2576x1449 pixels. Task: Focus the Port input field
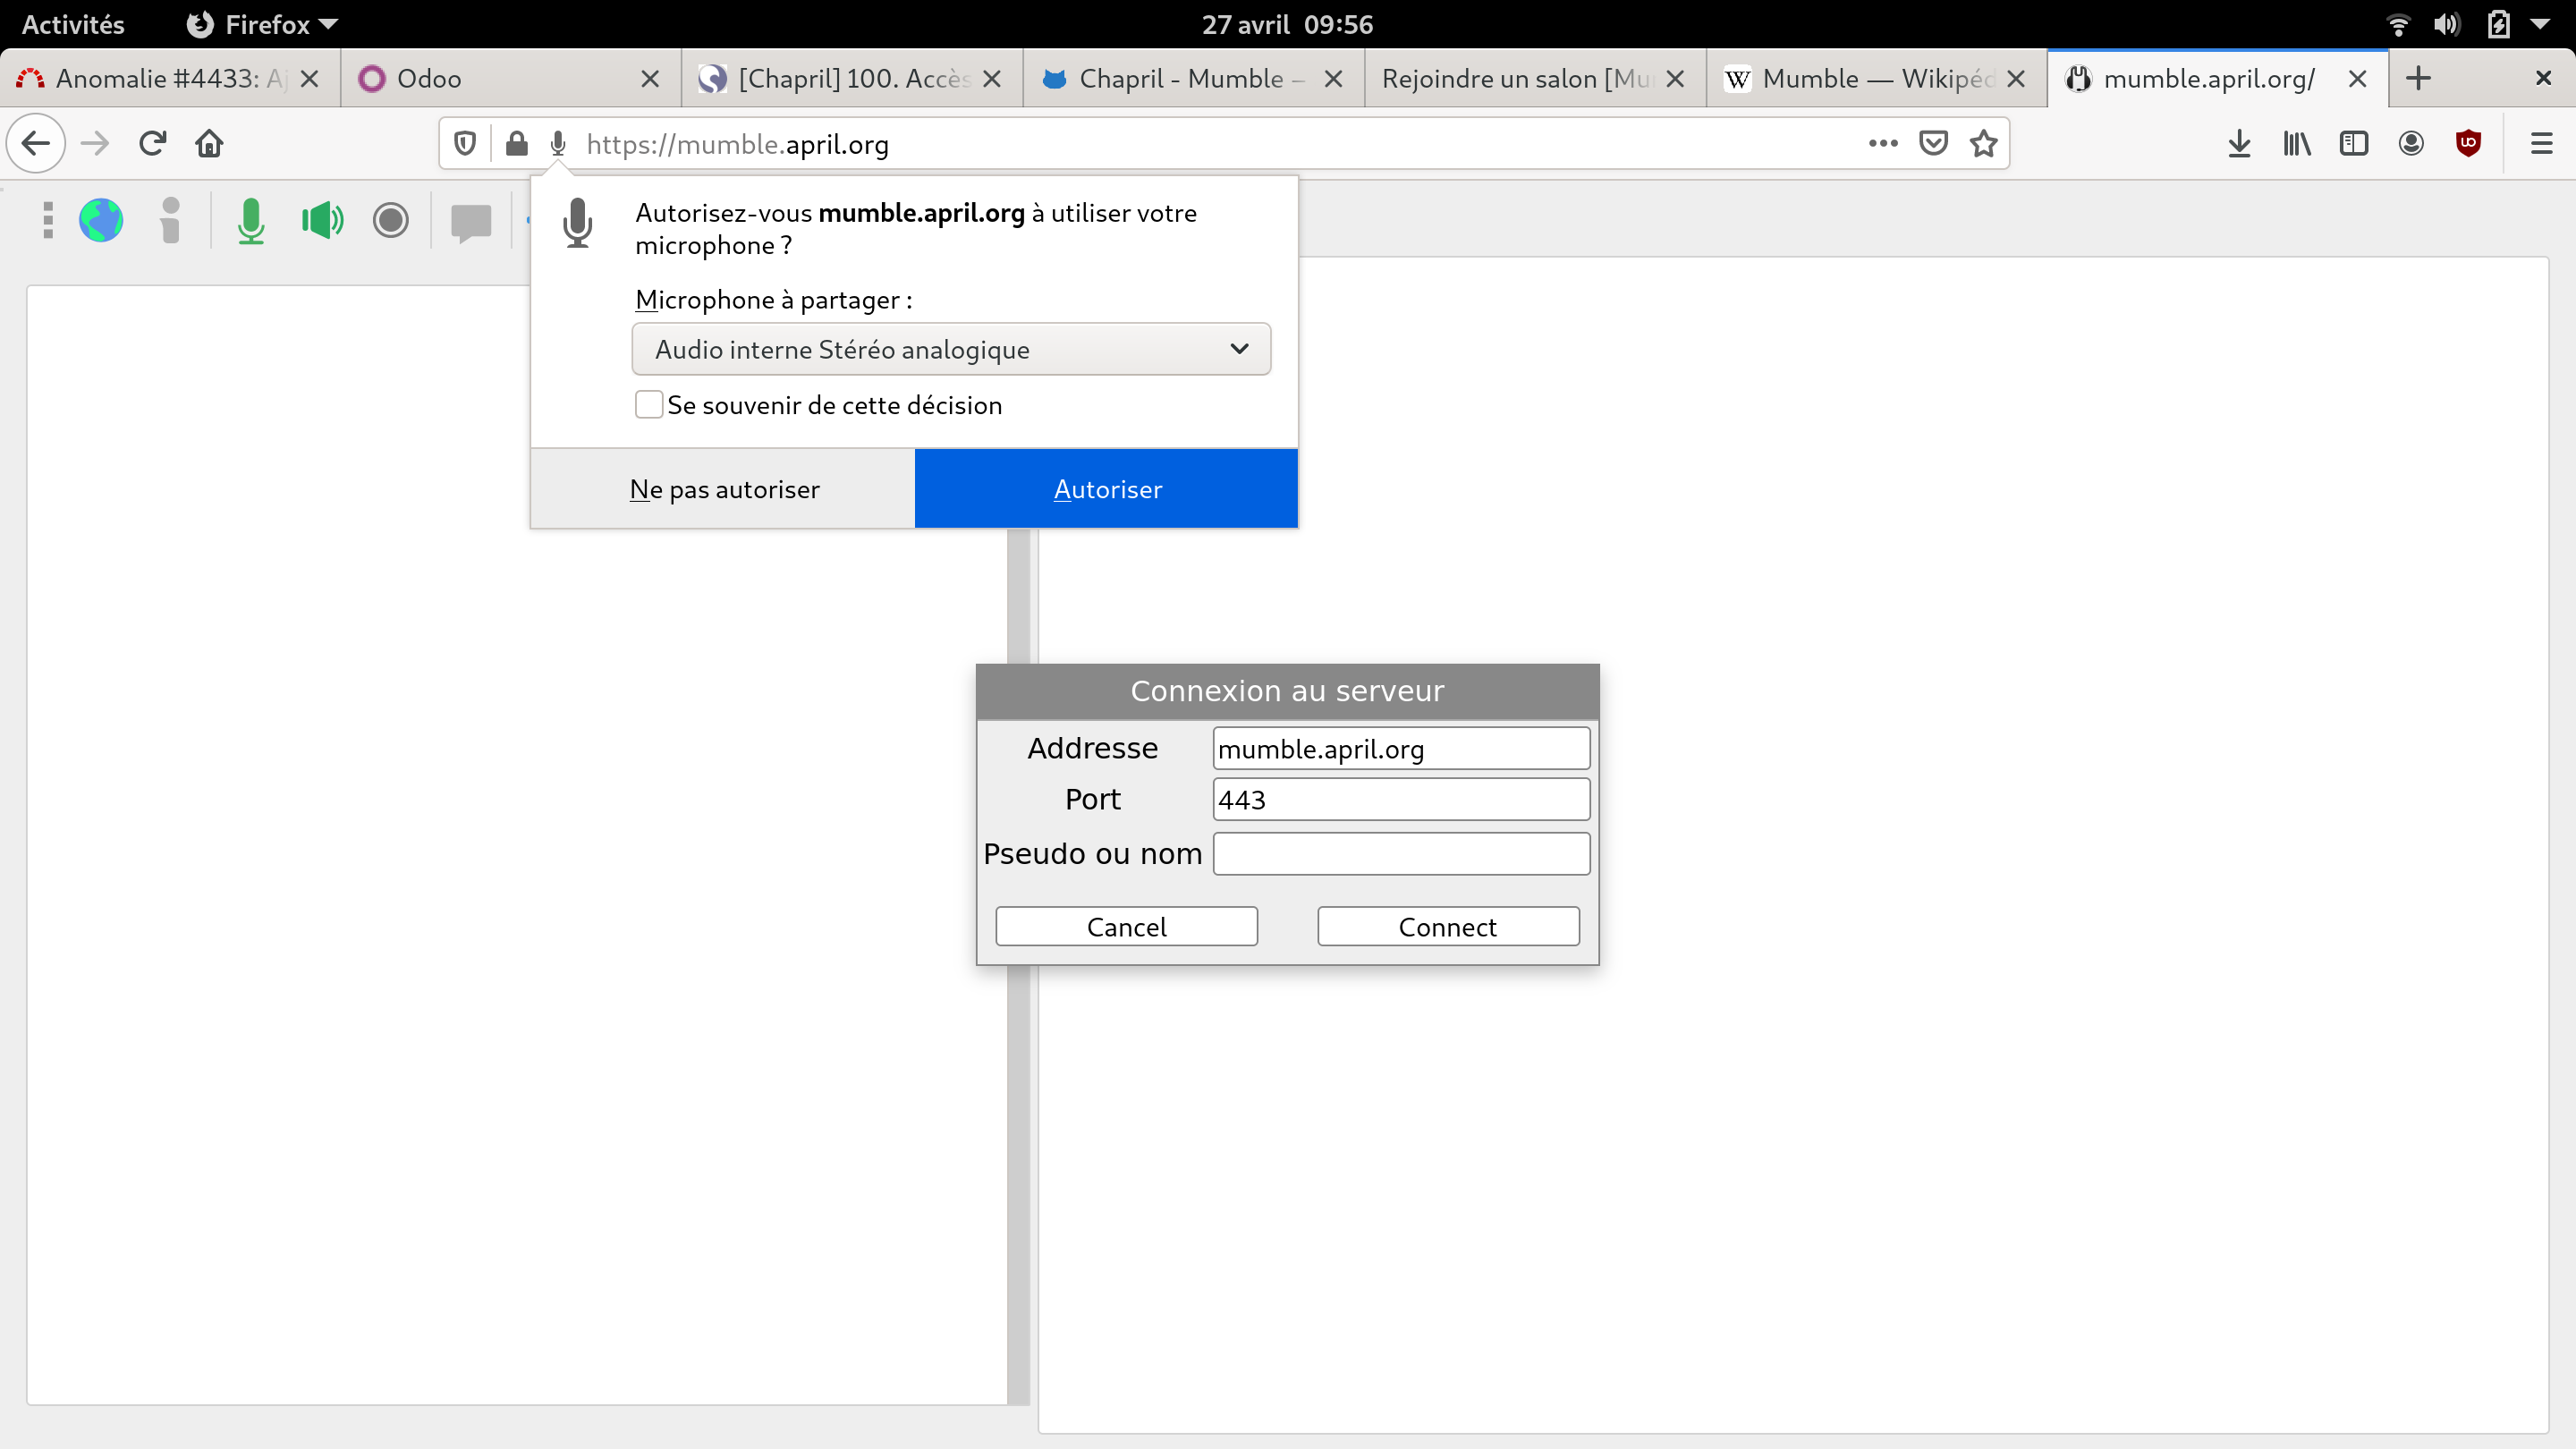(x=1401, y=800)
